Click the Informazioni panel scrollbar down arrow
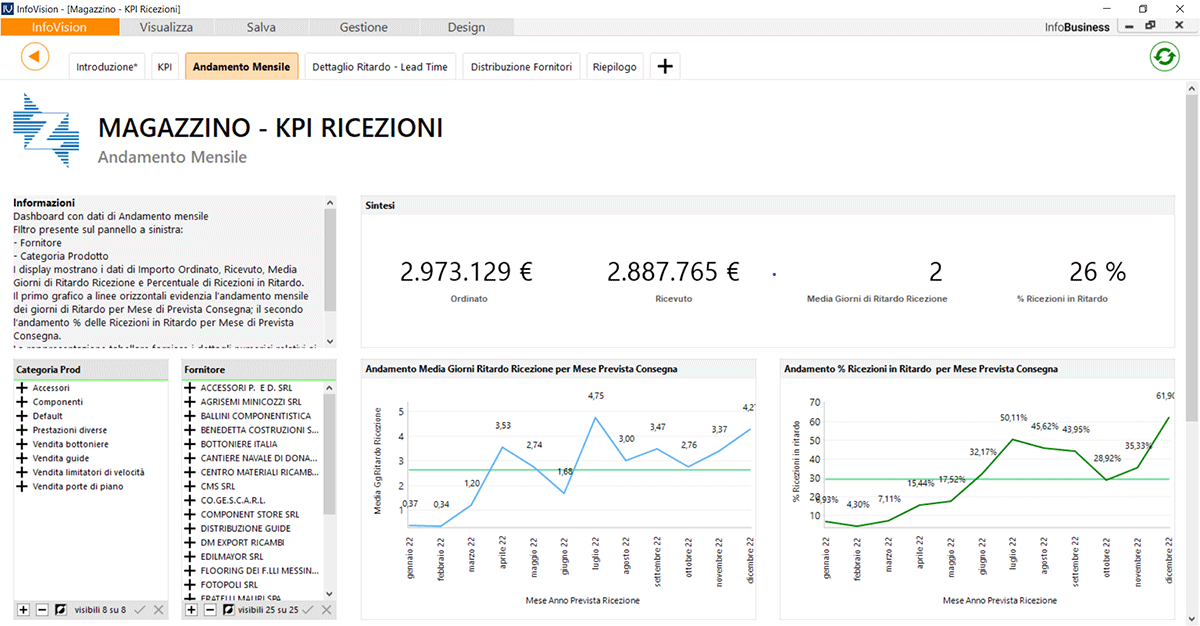The image size is (1200, 626). tap(330, 340)
